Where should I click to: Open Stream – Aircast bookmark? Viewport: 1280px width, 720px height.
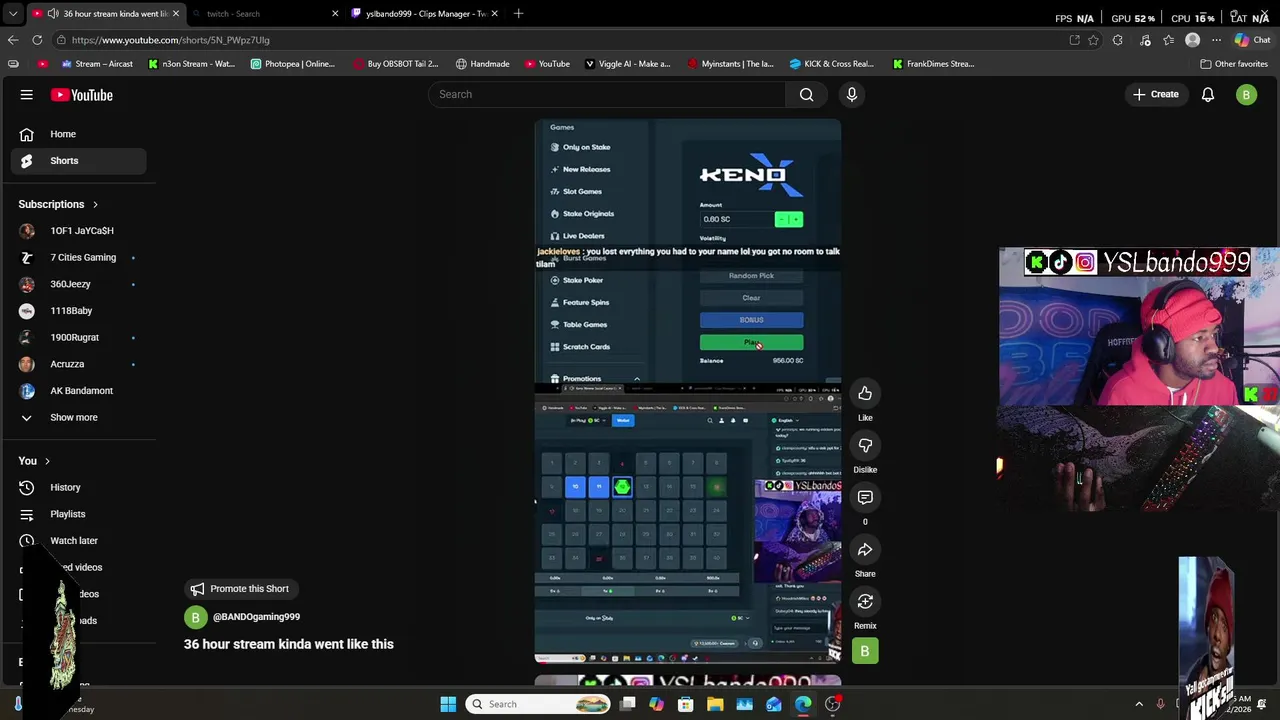tap(97, 64)
